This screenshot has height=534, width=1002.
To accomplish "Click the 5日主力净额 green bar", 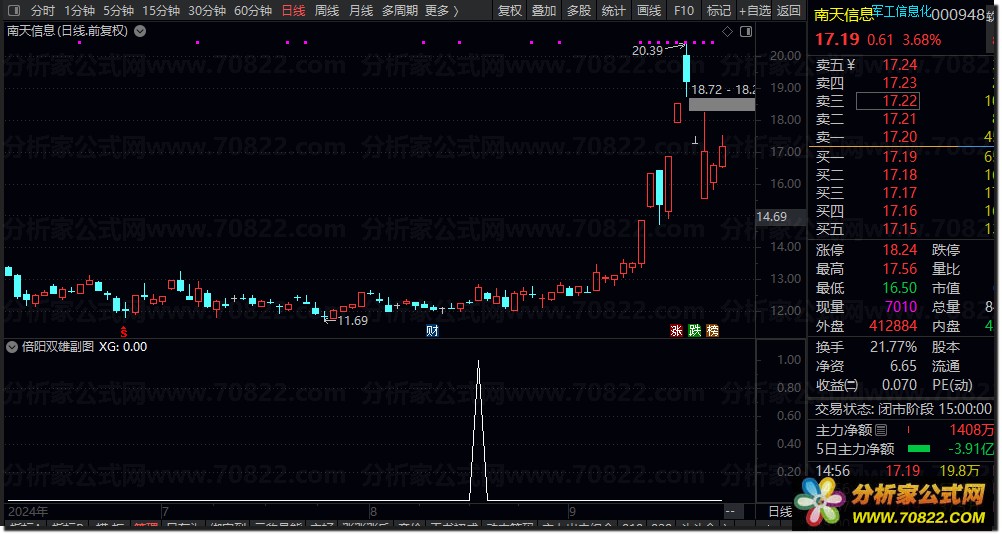I will [918, 449].
